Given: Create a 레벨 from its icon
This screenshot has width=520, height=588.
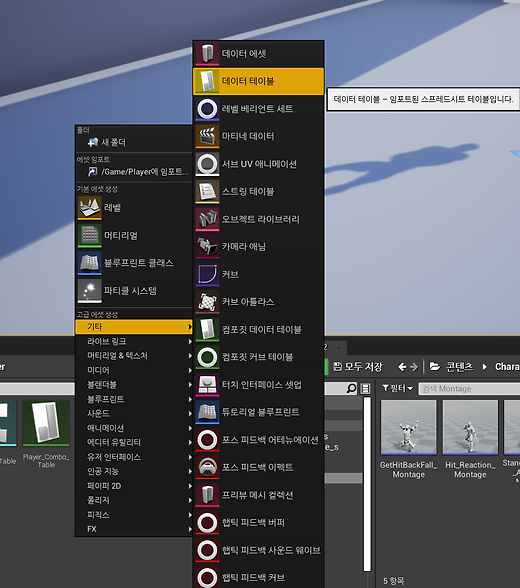Looking at the screenshot, I should (x=90, y=208).
